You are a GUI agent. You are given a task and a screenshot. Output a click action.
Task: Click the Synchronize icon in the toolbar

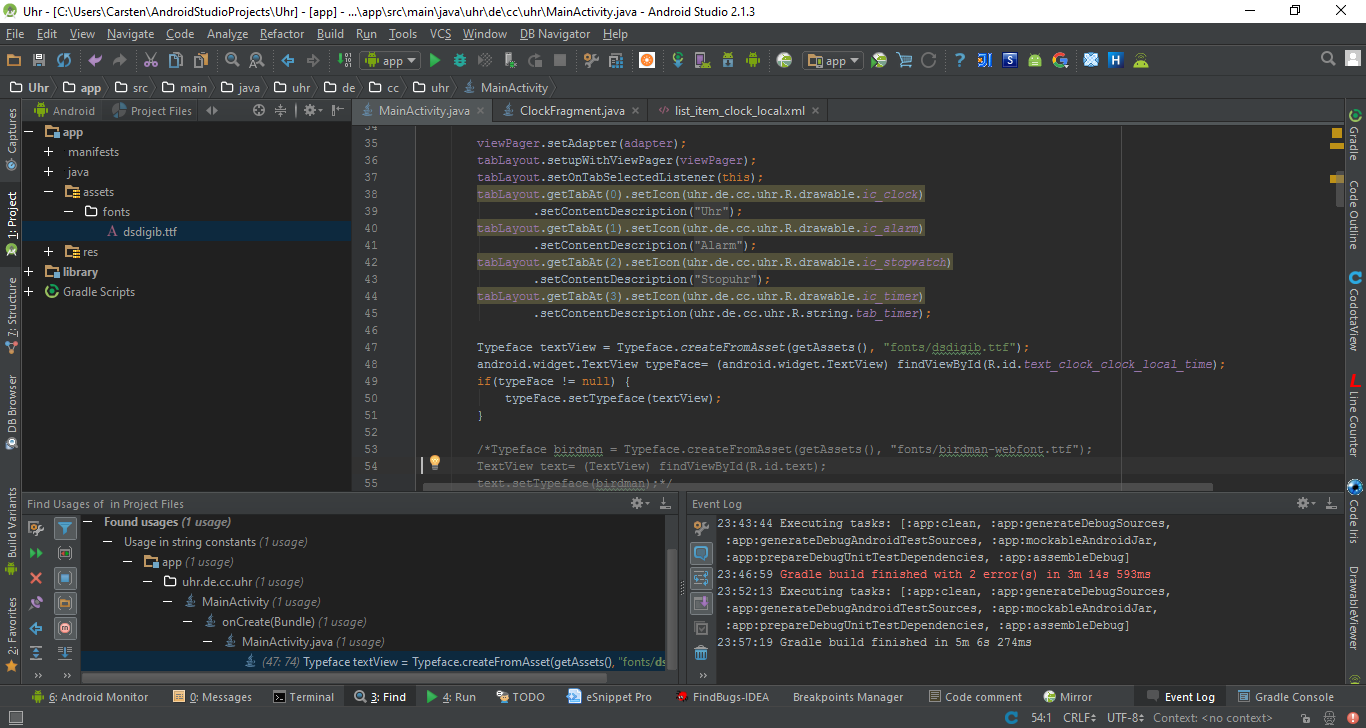pyautogui.click(x=64, y=61)
